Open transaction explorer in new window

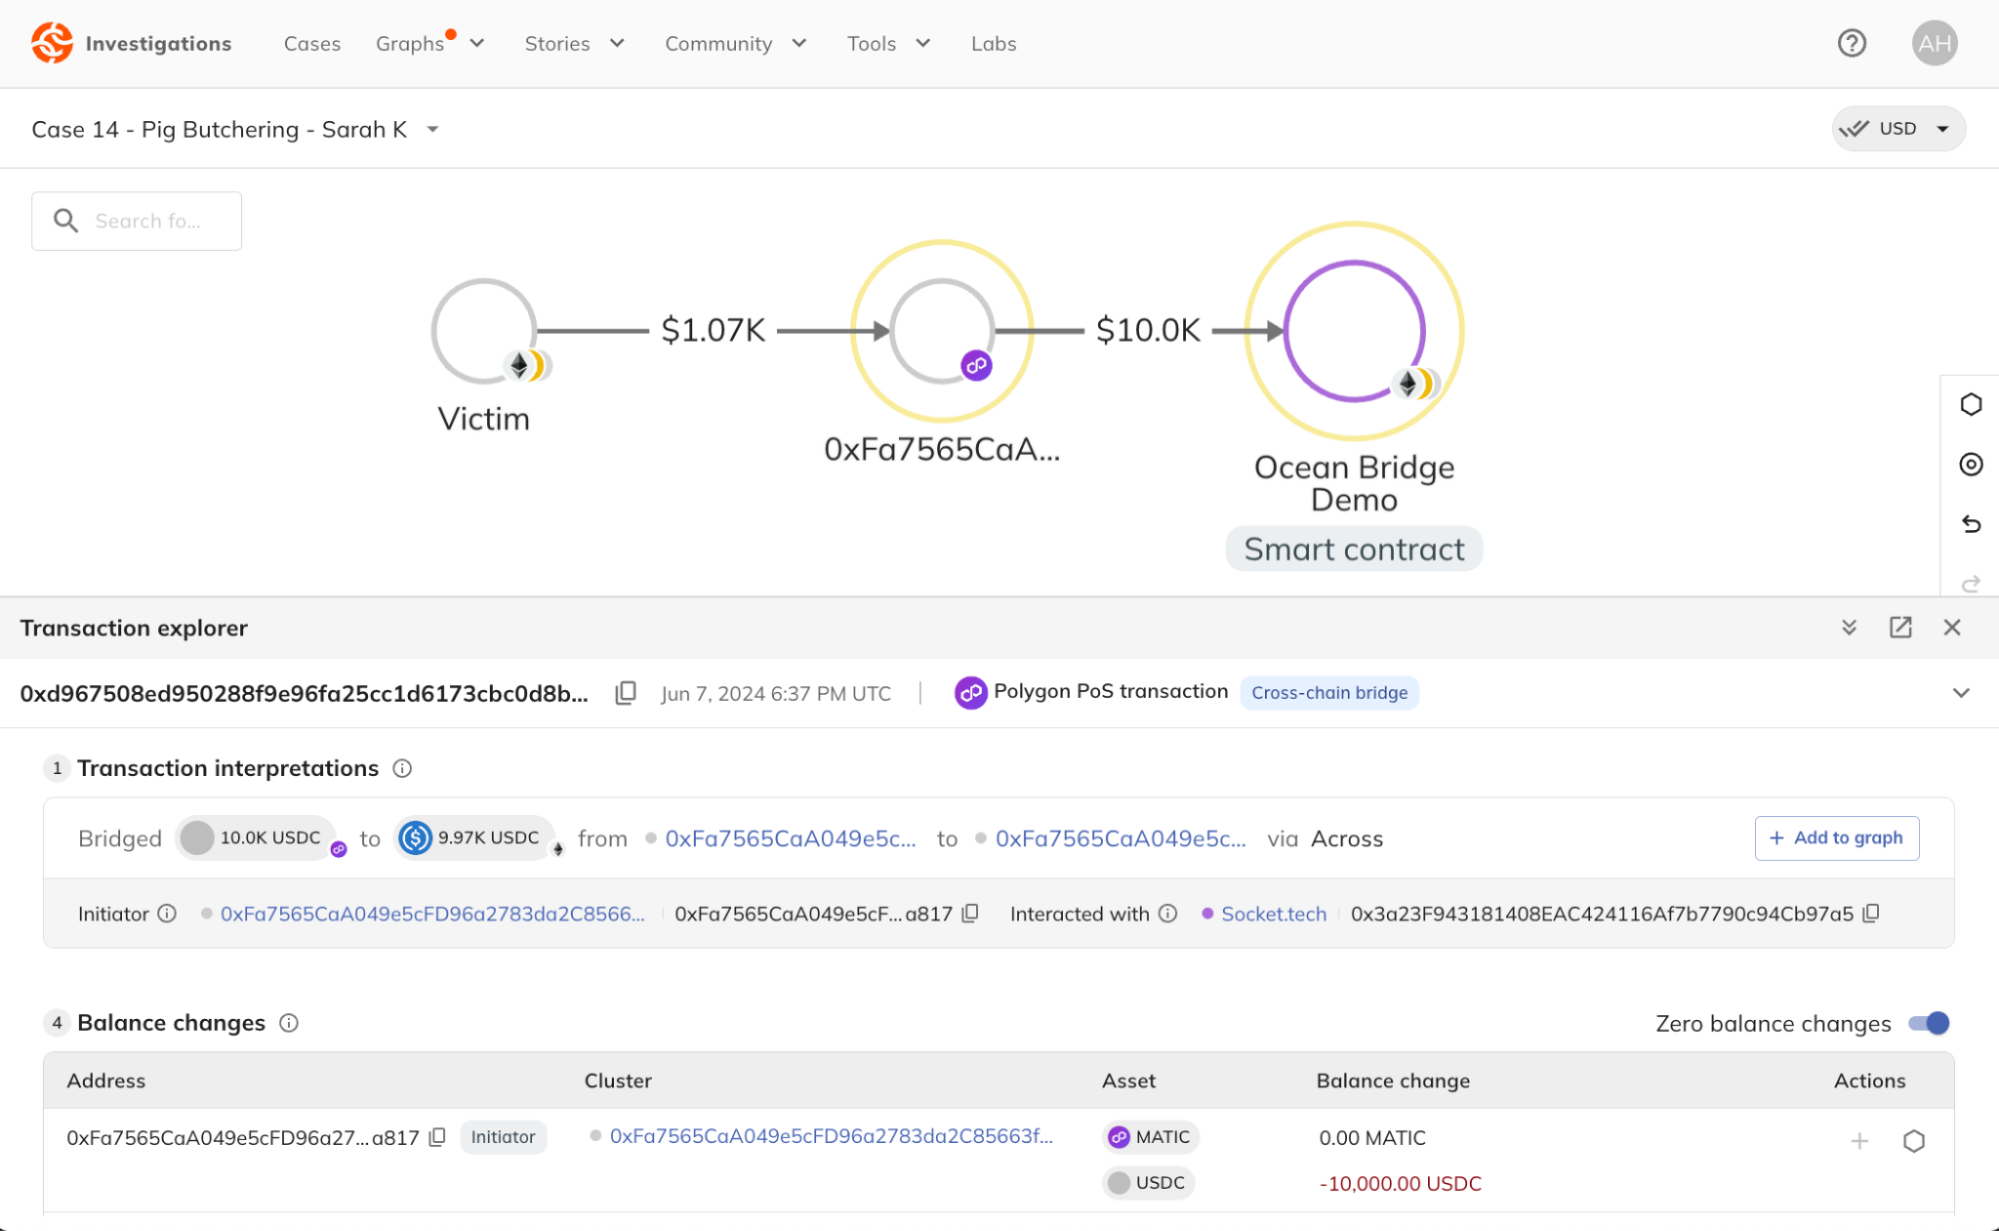[1900, 627]
